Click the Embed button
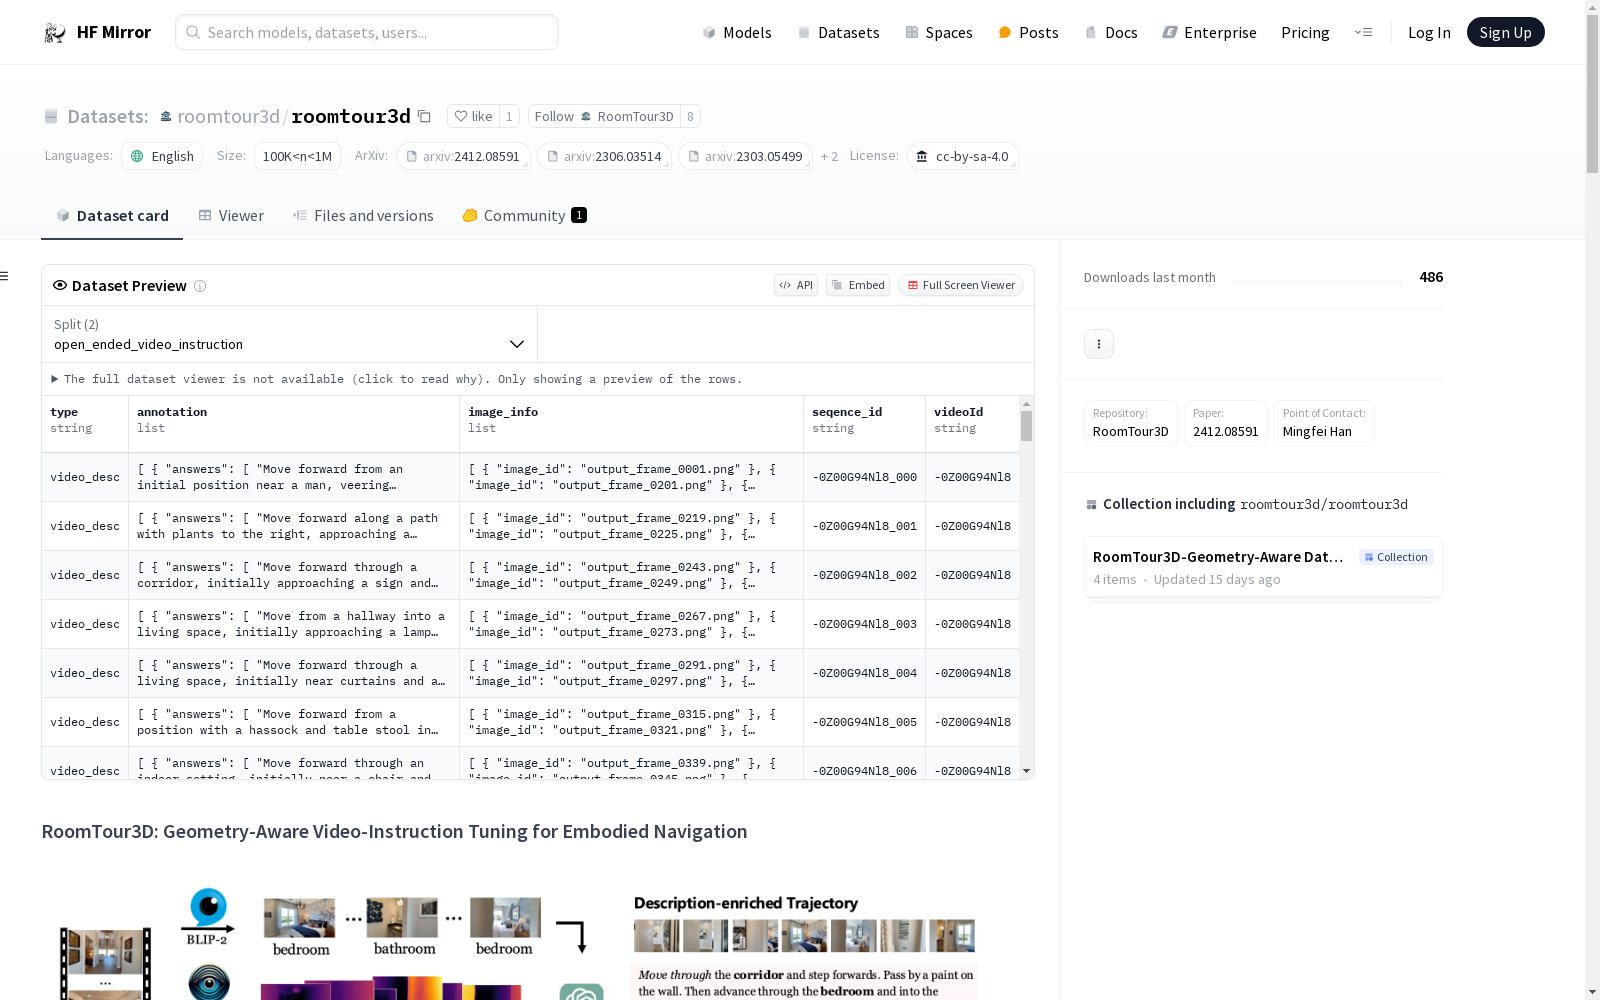This screenshot has height=1000, width=1600. coord(858,285)
